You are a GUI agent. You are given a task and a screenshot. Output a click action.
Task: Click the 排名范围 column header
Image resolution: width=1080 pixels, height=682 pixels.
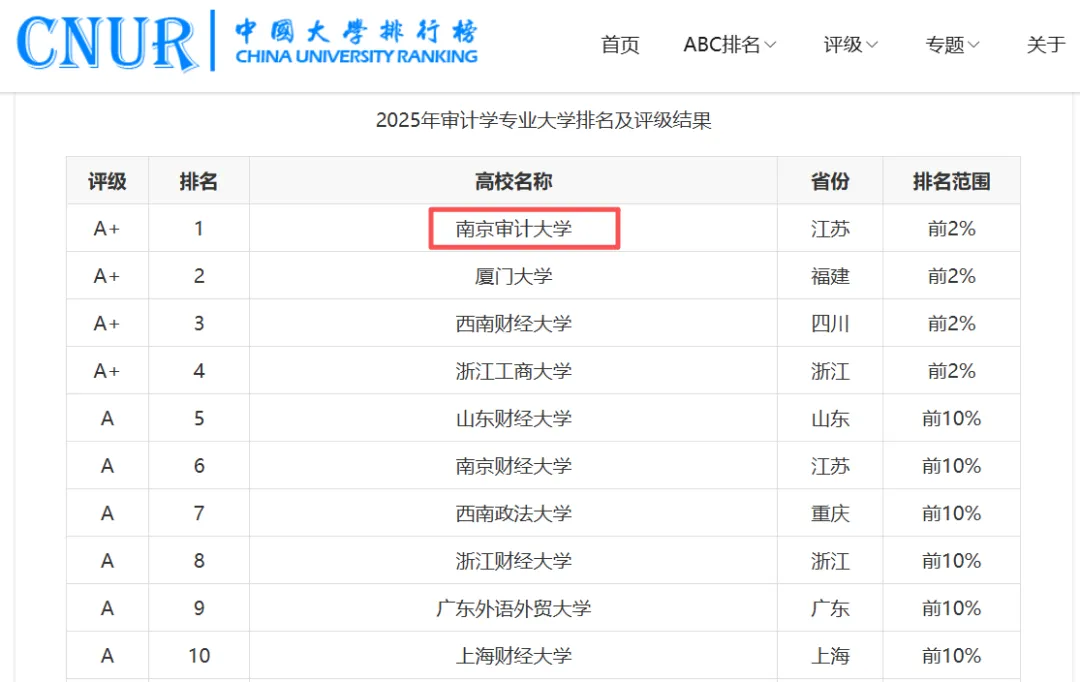(951, 181)
